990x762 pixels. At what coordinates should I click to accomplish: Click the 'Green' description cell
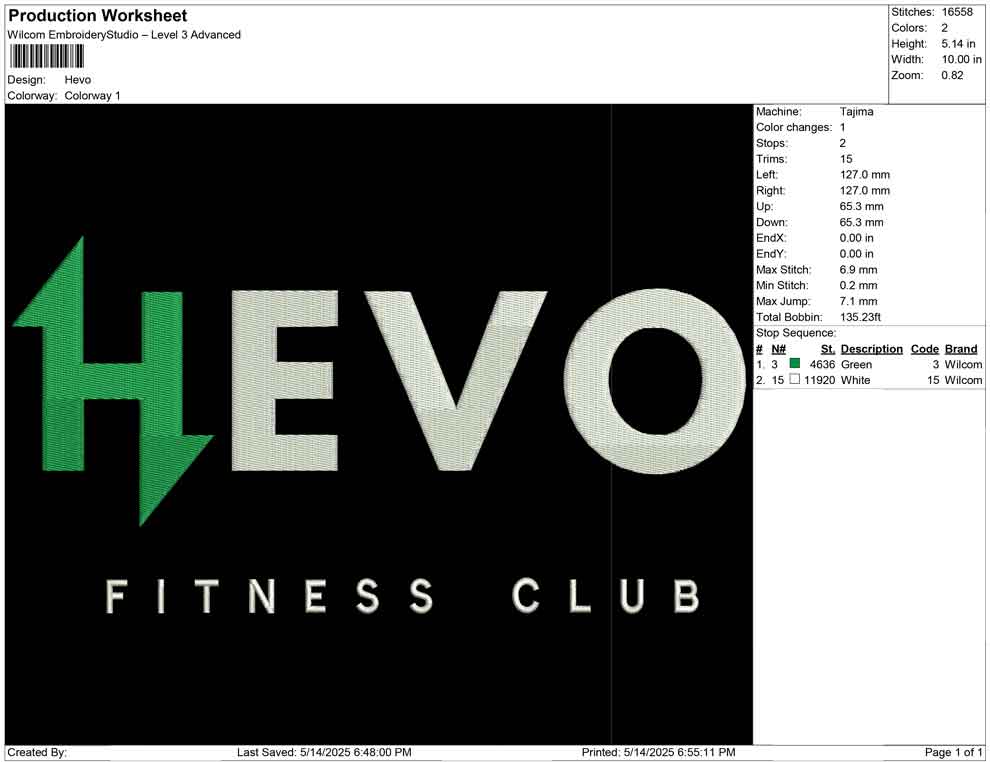856,364
